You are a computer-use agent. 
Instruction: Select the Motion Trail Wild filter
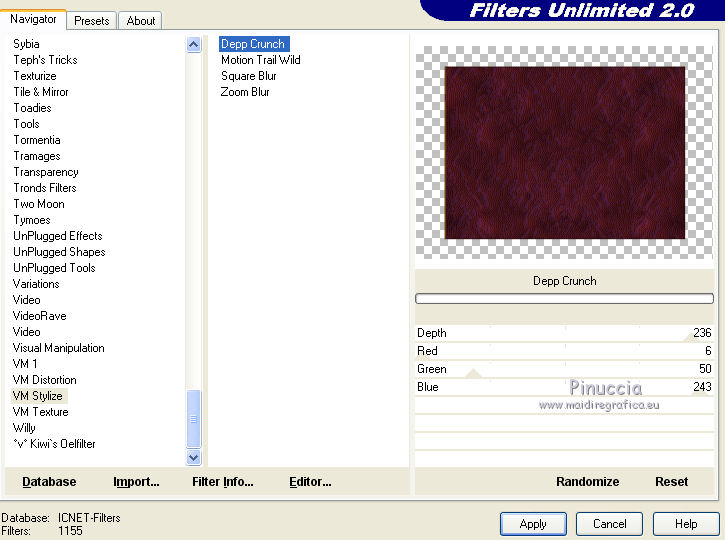coord(261,60)
